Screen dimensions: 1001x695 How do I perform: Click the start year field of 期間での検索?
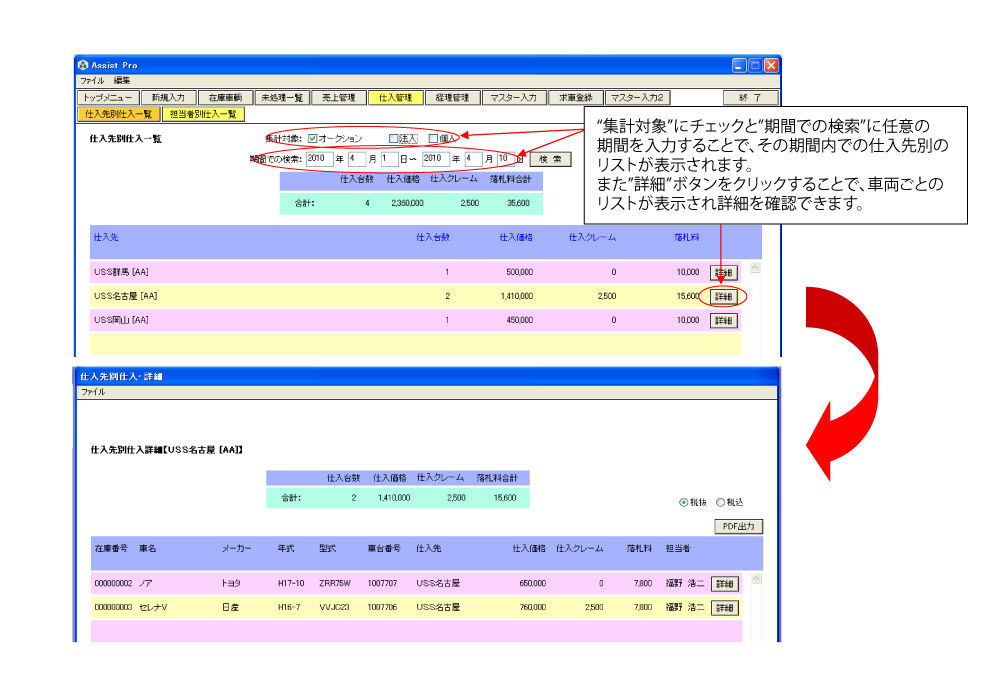(319, 158)
